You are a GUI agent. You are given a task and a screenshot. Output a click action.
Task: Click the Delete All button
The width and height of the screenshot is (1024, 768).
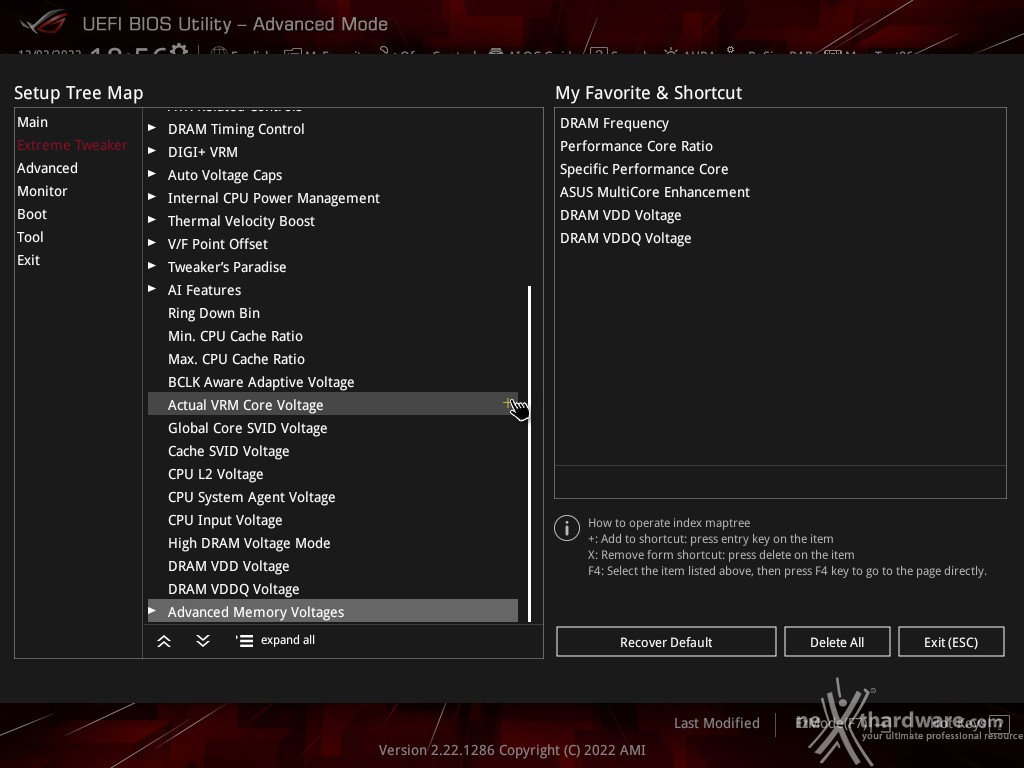[837, 642]
